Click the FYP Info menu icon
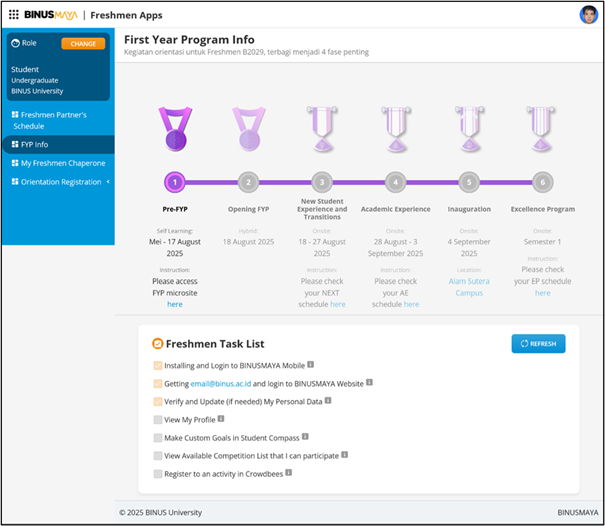The width and height of the screenshot is (605, 526). click(15, 144)
